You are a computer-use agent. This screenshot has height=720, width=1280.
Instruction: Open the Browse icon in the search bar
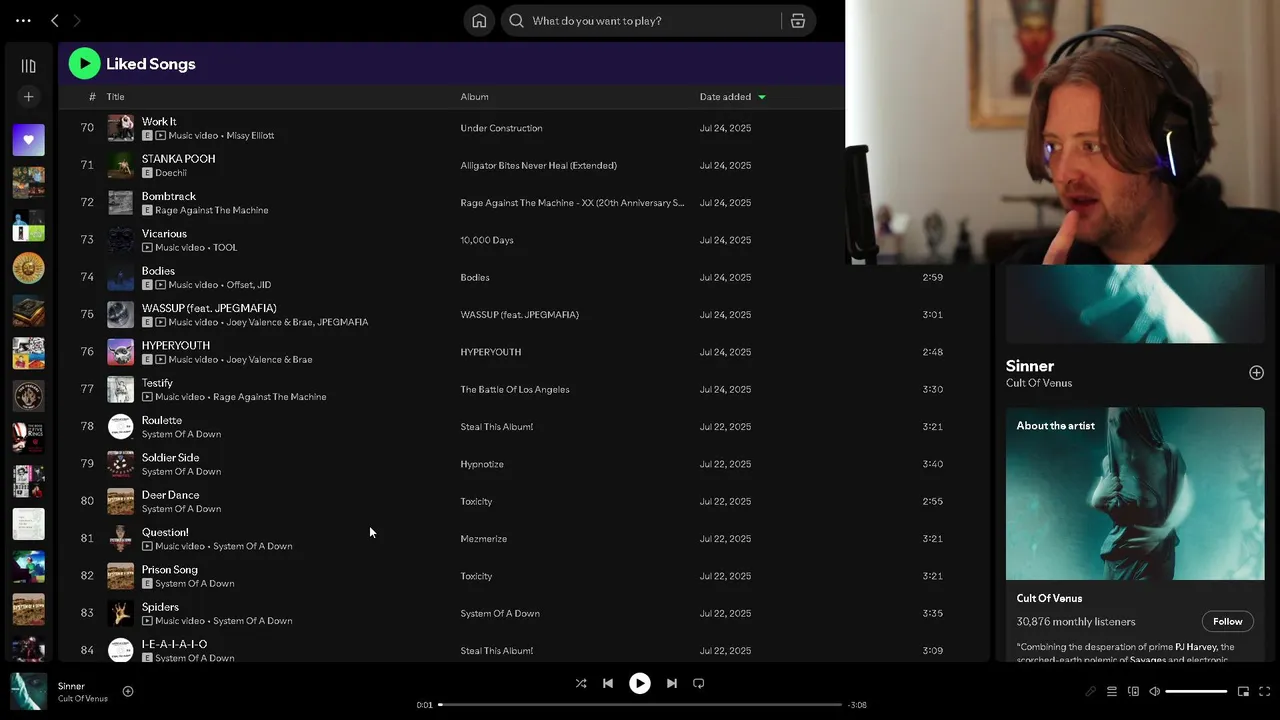[x=798, y=20]
